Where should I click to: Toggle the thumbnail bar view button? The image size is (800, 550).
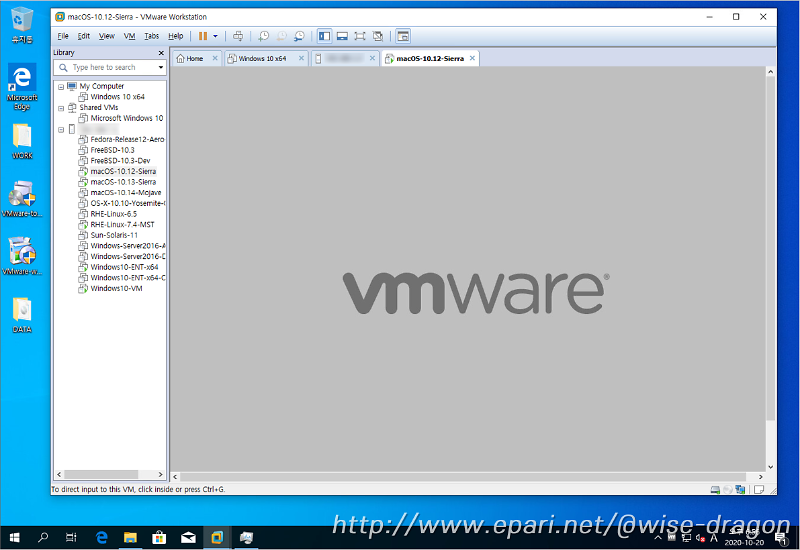click(342, 36)
